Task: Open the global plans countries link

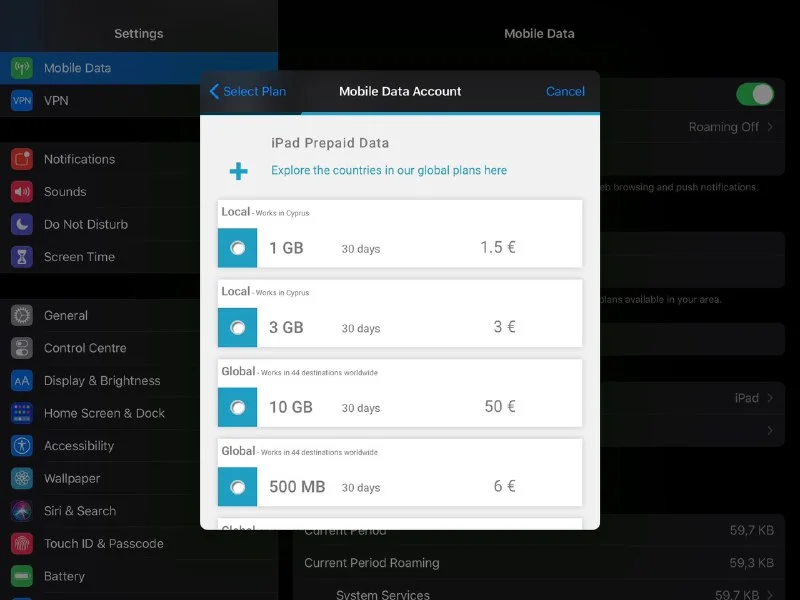Action: pos(388,171)
